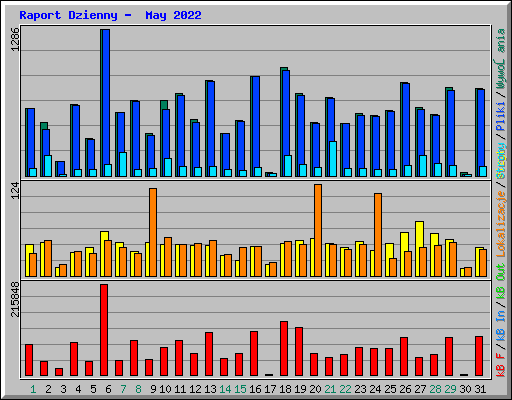Image resolution: width=512 pixels, height=400 pixels.
Task: Click the title 'Raport Dzienny - May 2022'
Action: pos(110,15)
